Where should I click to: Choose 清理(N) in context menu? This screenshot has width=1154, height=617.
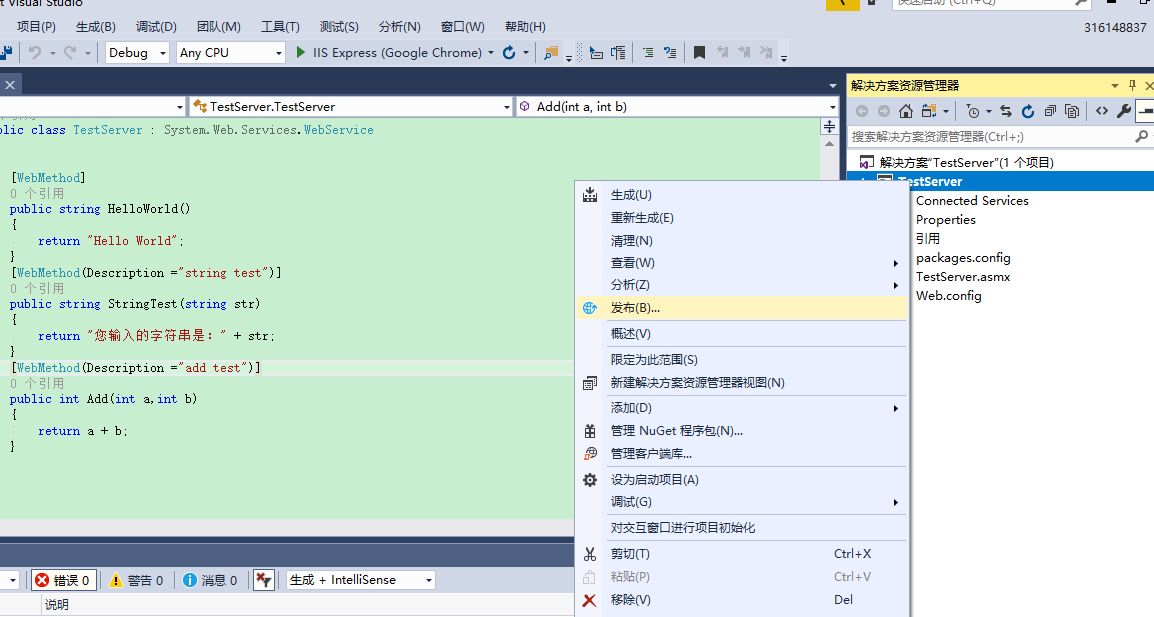point(741,241)
